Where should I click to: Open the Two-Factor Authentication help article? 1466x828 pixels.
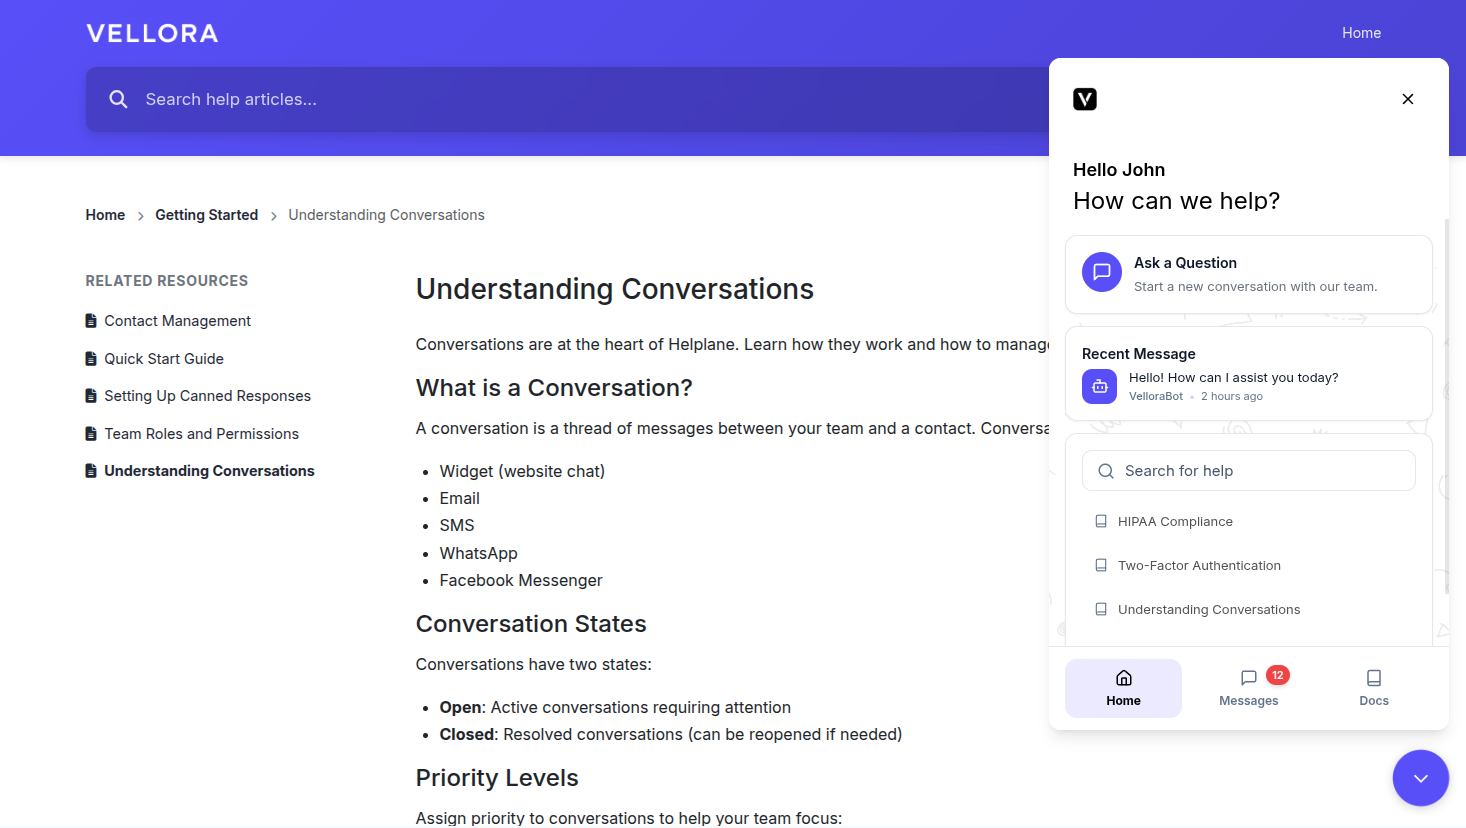pos(1199,565)
